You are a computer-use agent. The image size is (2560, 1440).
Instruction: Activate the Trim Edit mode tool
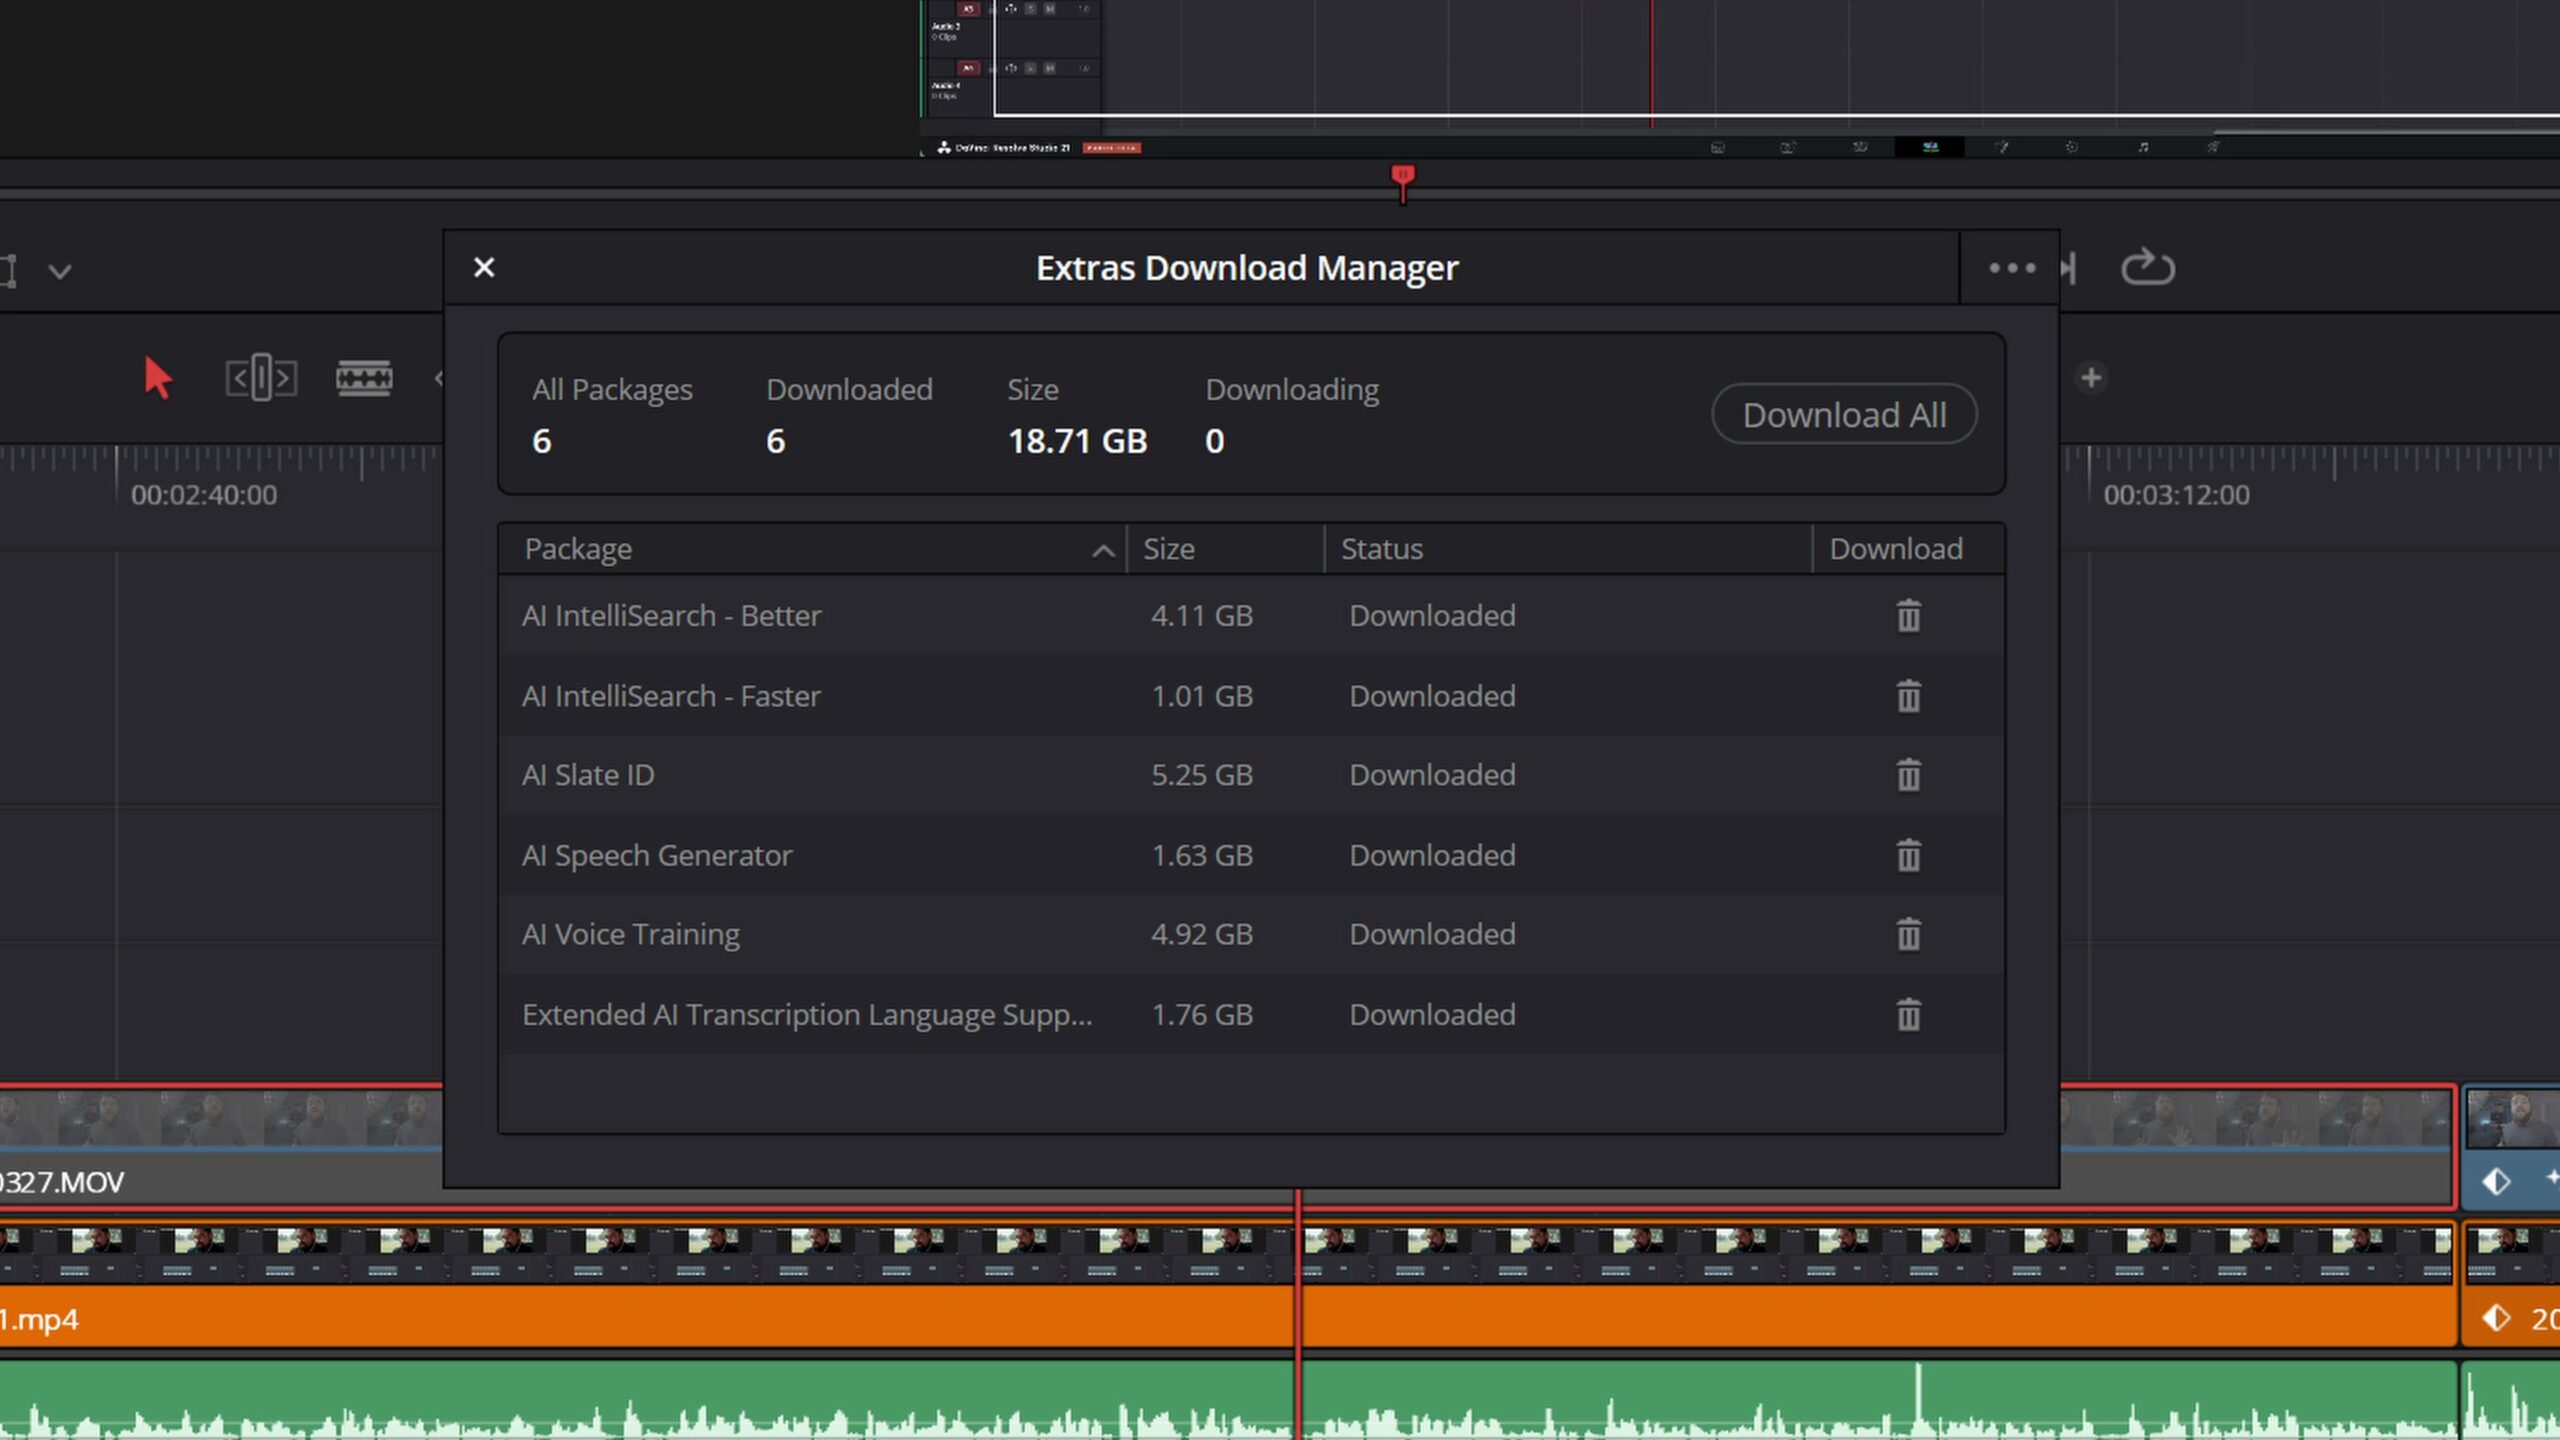coord(261,378)
